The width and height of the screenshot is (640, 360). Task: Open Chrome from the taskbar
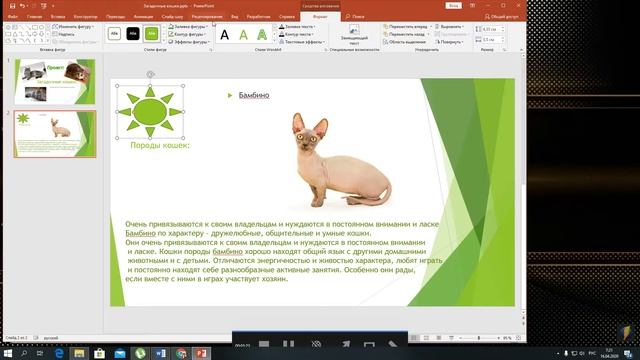181,353
